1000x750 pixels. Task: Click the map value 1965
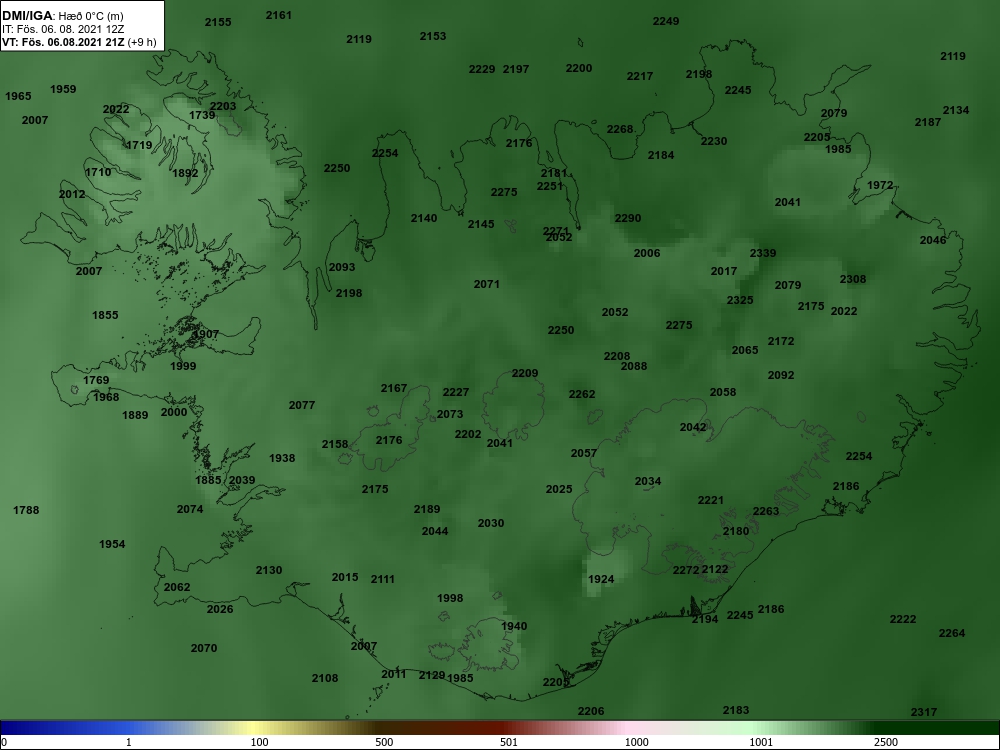pyautogui.click(x=18, y=96)
